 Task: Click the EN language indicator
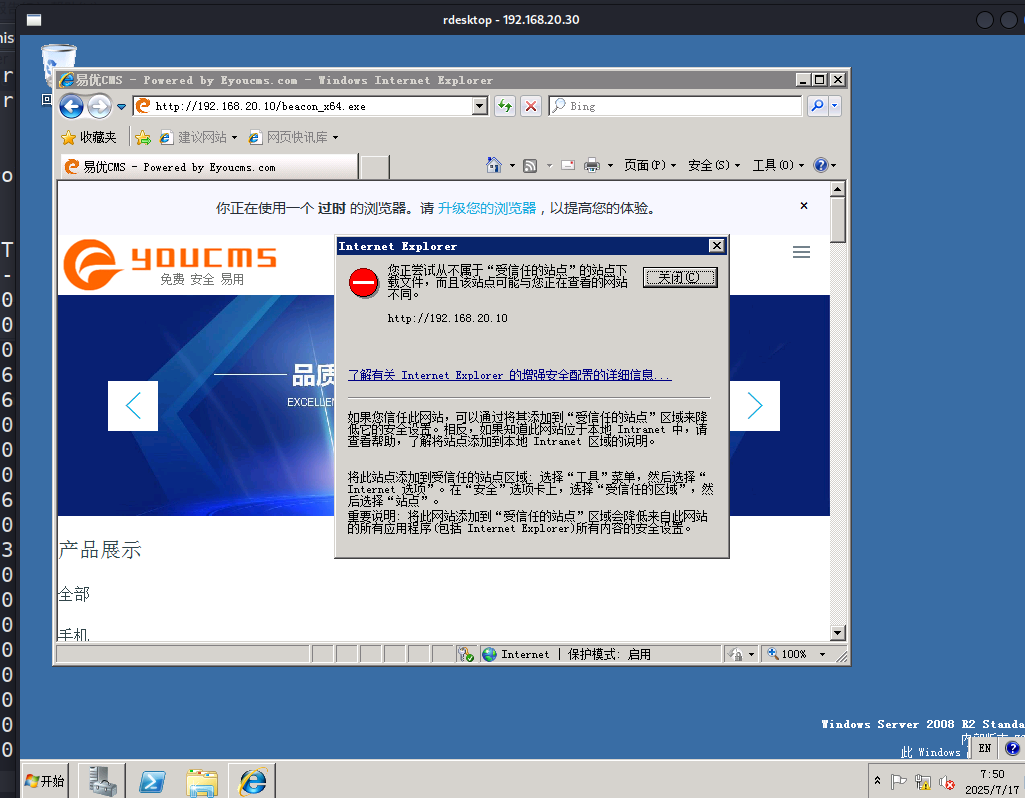(984, 748)
